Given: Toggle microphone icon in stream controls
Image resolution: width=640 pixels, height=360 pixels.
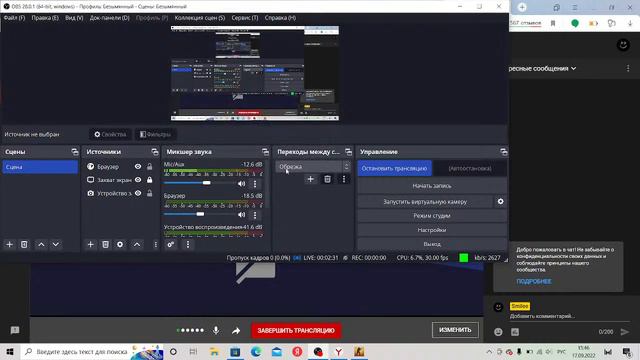Looking at the screenshot, I should (x=216, y=331).
